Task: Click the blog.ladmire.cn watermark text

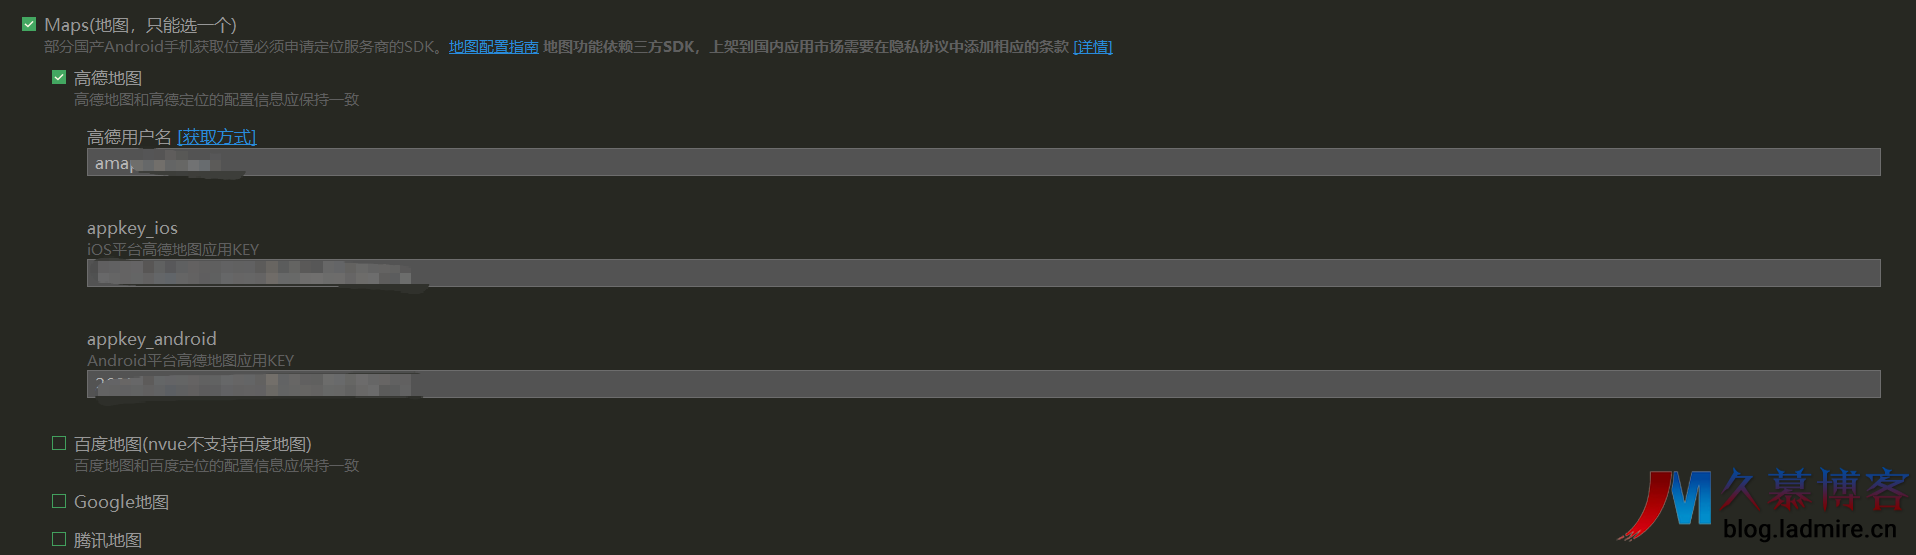Action: (1809, 529)
